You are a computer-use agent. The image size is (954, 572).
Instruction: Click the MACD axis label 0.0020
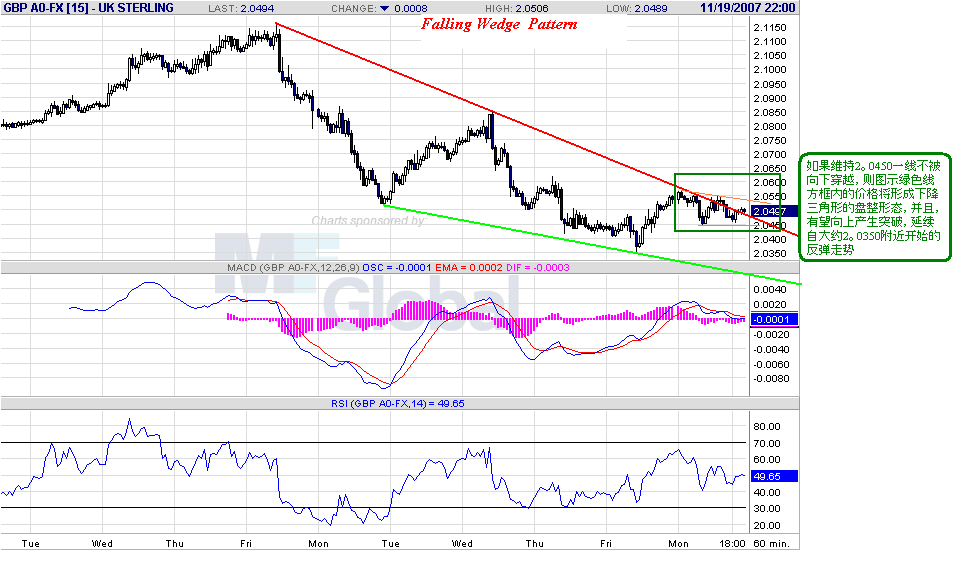pyautogui.click(x=770, y=305)
